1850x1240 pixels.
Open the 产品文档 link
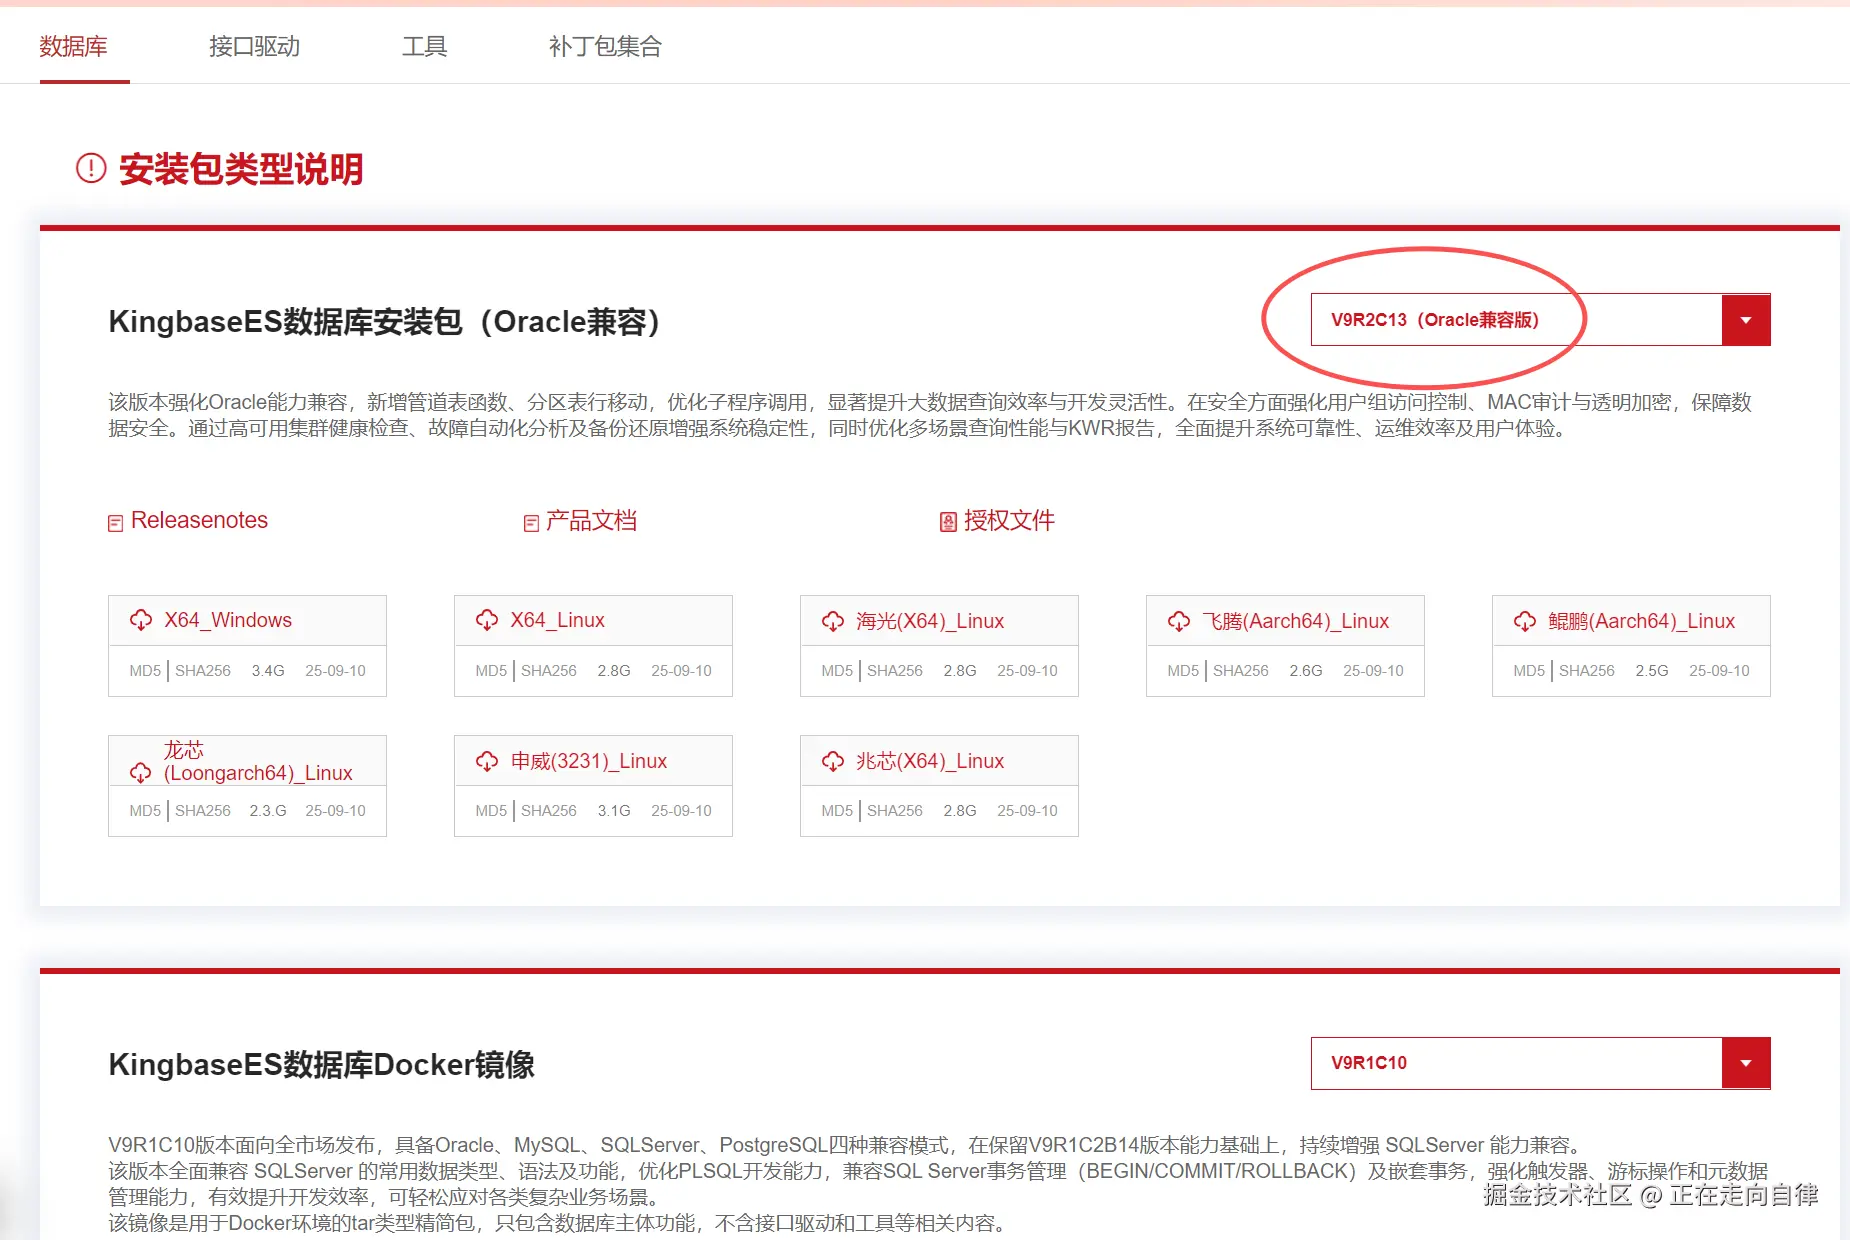(x=591, y=520)
